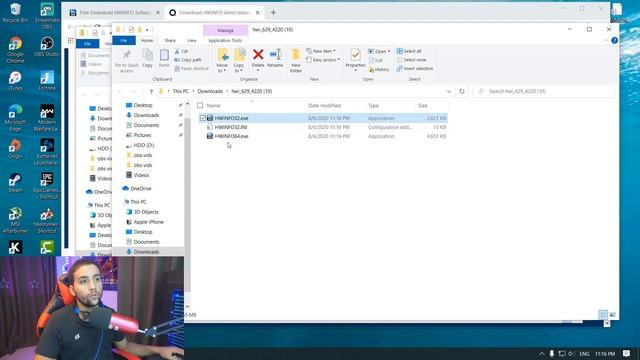Click the taskbar clock
This screenshot has width=640, height=360.
point(605,353)
